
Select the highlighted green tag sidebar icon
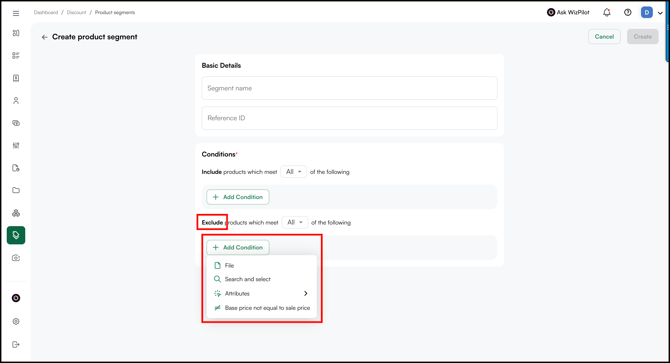[x=16, y=235]
